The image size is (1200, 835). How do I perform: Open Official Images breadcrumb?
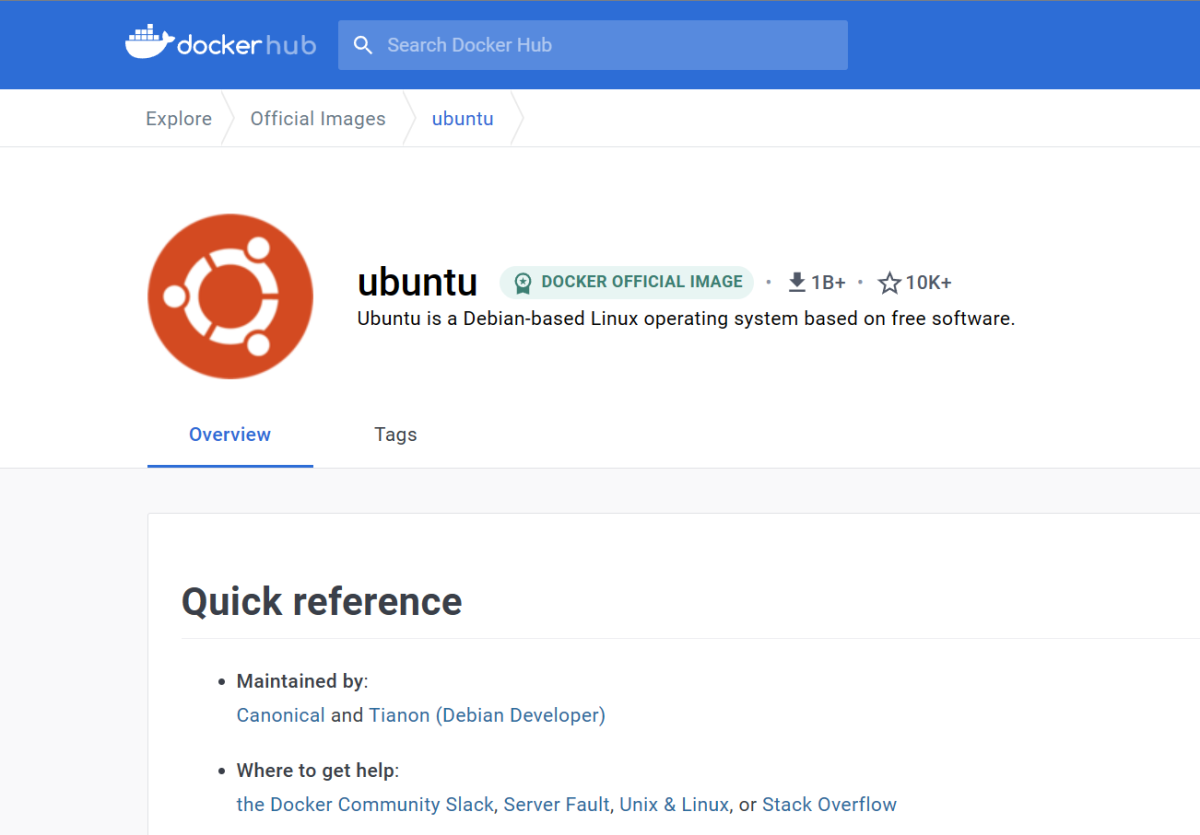318,119
